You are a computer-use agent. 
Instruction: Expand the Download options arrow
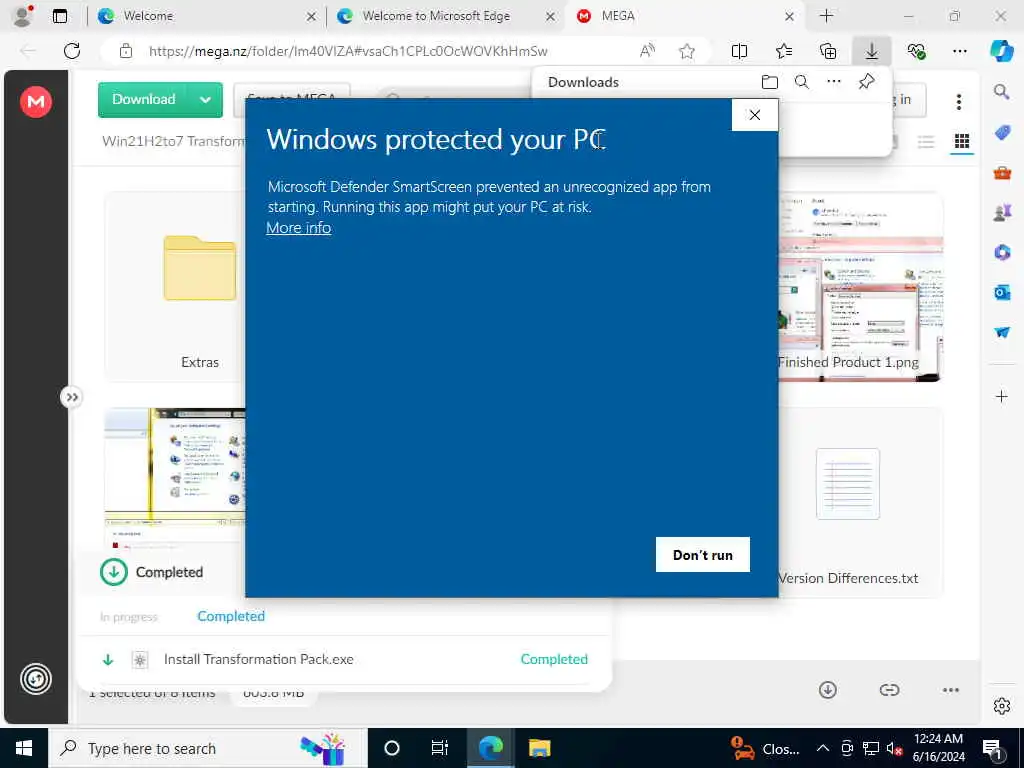[x=205, y=100]
